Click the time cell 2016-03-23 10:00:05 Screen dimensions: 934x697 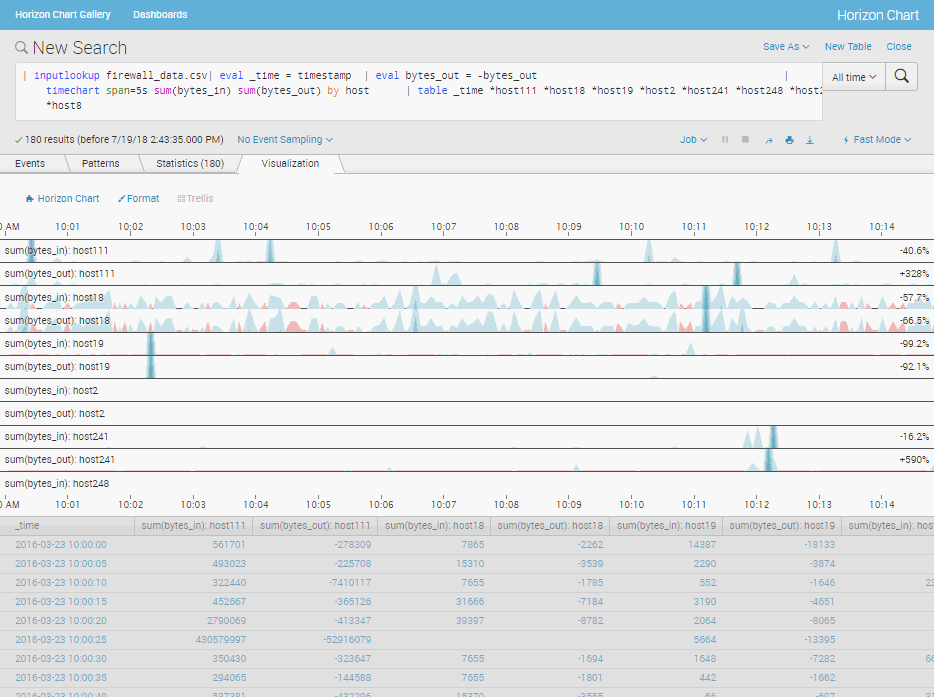coord(61,564)
